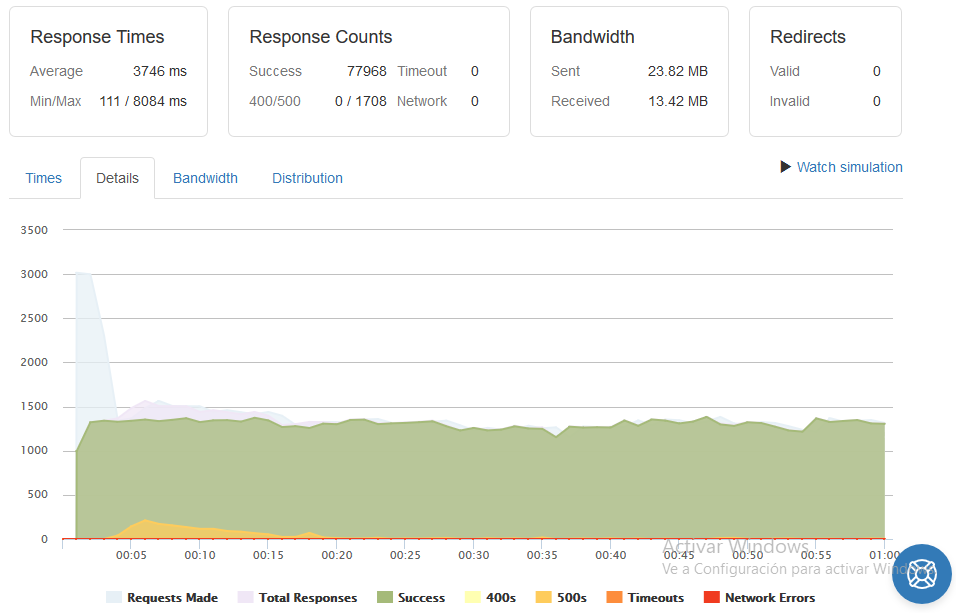956x613 pixels.
Task: Open the help lifebuoy chat button
Action: click(922, 574)
